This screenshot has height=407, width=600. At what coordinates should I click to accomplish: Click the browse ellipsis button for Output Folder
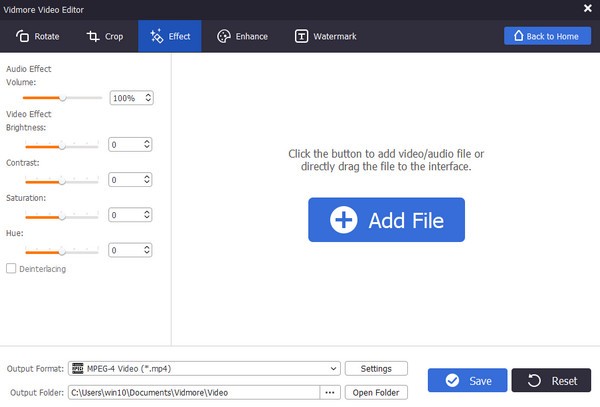point(330,392)
